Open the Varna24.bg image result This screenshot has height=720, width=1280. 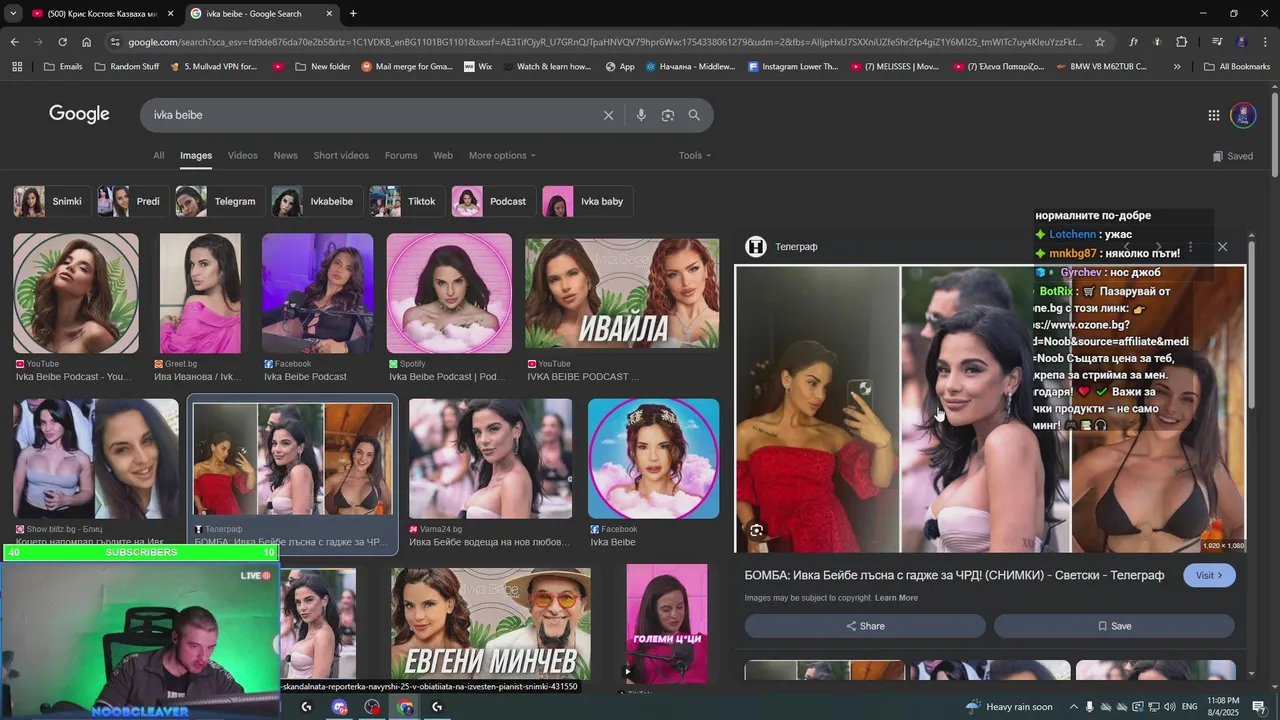(491, 459)
